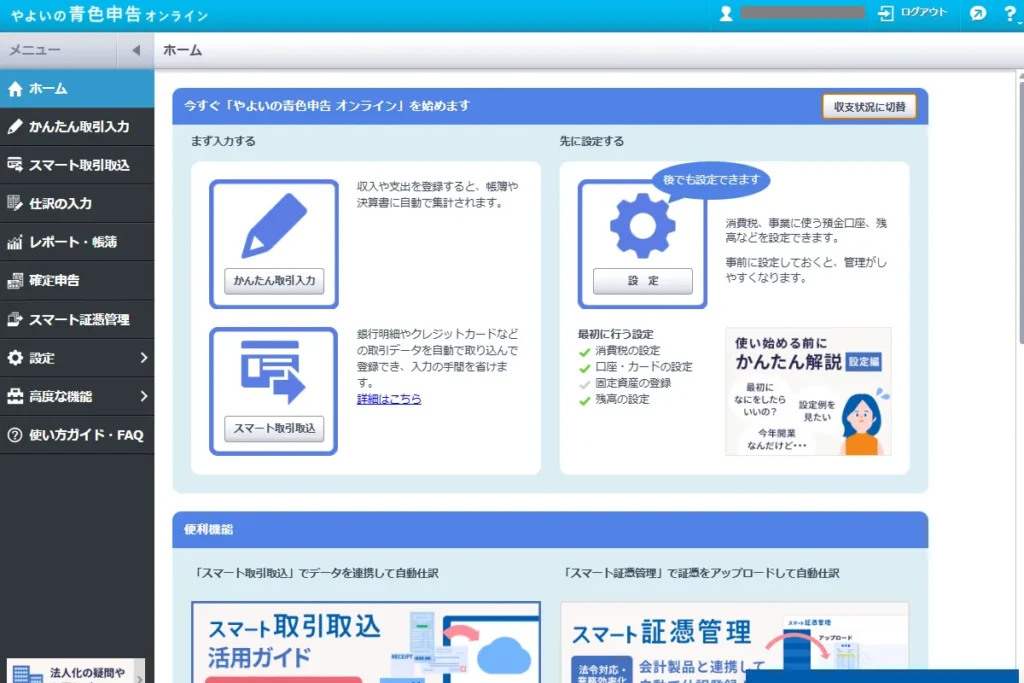Click the スマート証憑管理 sidebar icon

tap(15, 319)
